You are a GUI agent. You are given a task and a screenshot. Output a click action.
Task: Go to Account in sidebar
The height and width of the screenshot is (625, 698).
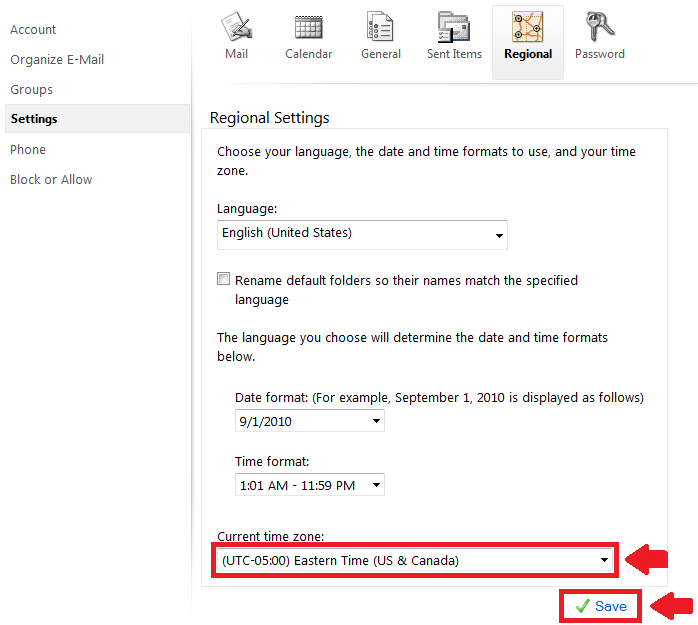[x=33, y=30]
